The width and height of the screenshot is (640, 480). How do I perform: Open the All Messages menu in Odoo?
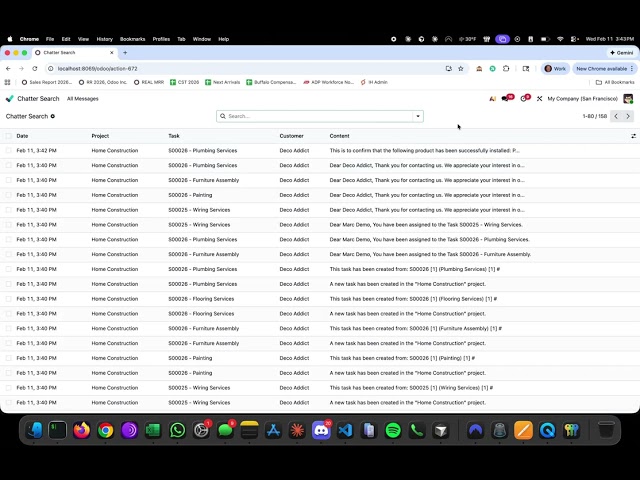[82, 99]
